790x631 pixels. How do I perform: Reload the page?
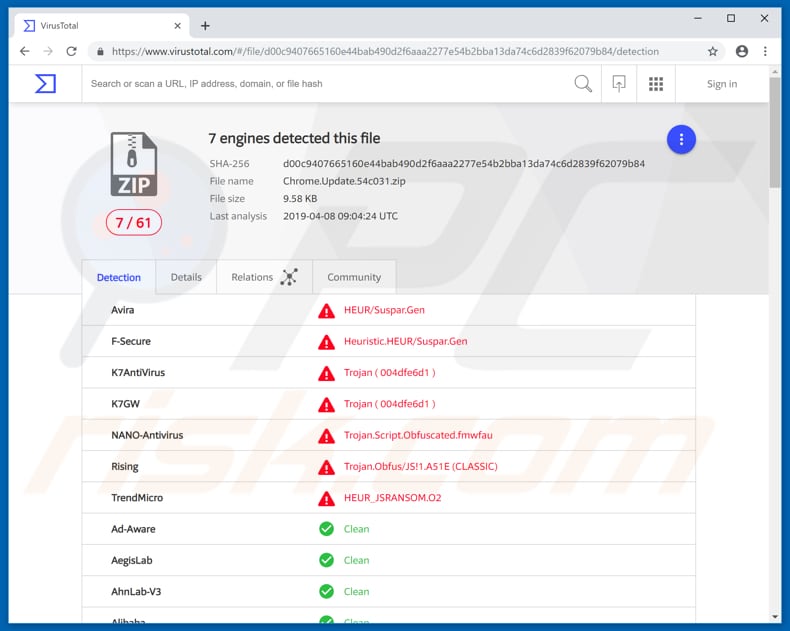[x=73, y=51]
